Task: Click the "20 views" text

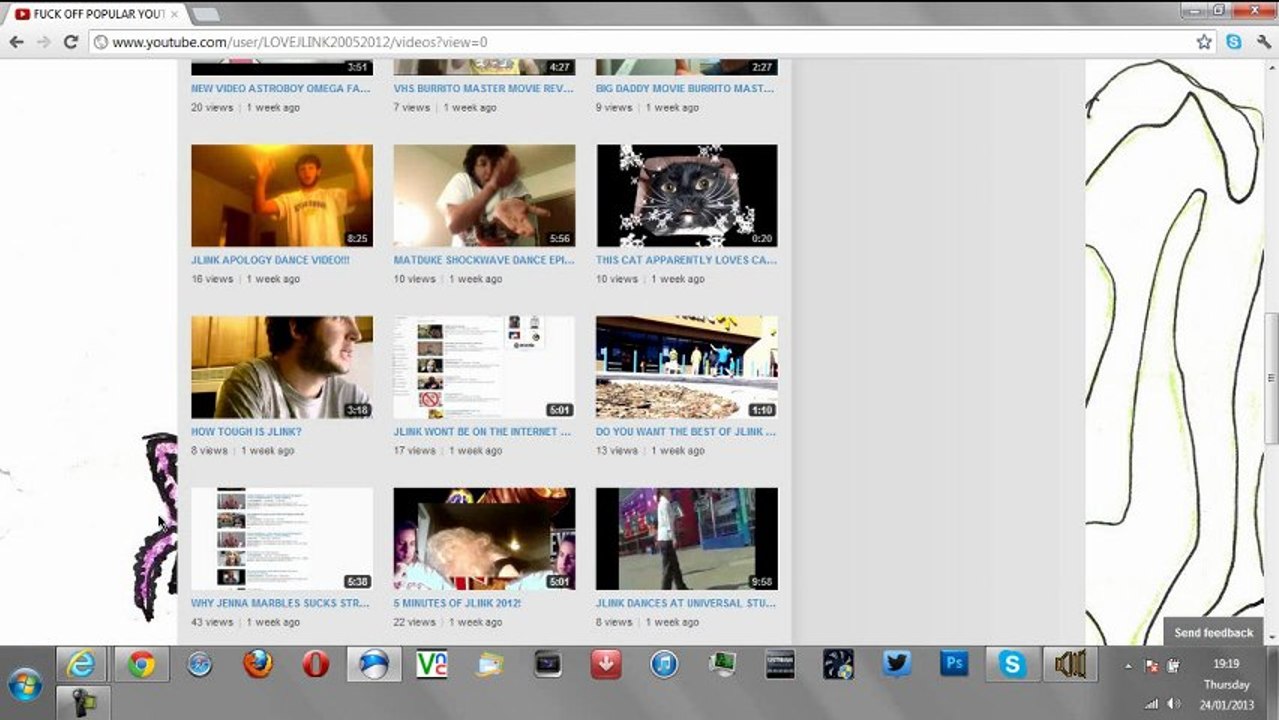Action: pos(212,107)
